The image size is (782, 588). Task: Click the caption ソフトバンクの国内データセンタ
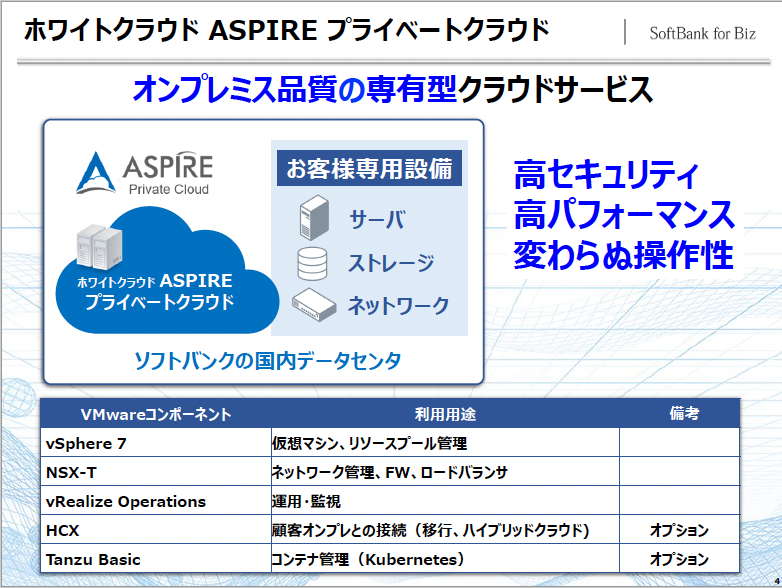point(268,361)
